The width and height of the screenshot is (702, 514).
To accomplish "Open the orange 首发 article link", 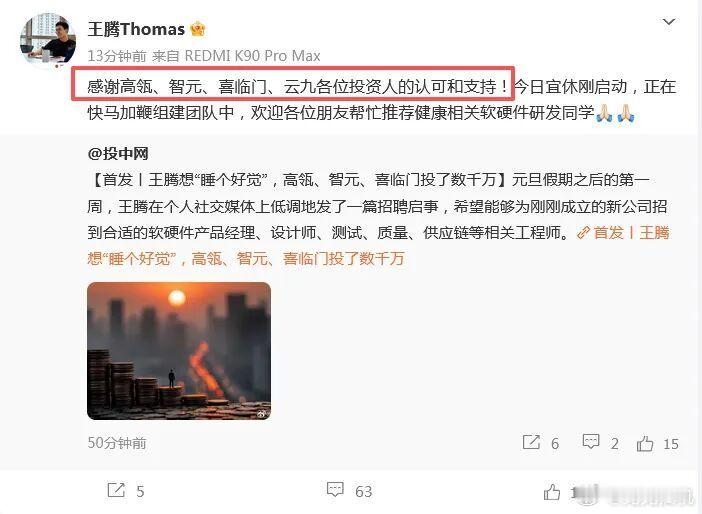I will click(378, 245).
